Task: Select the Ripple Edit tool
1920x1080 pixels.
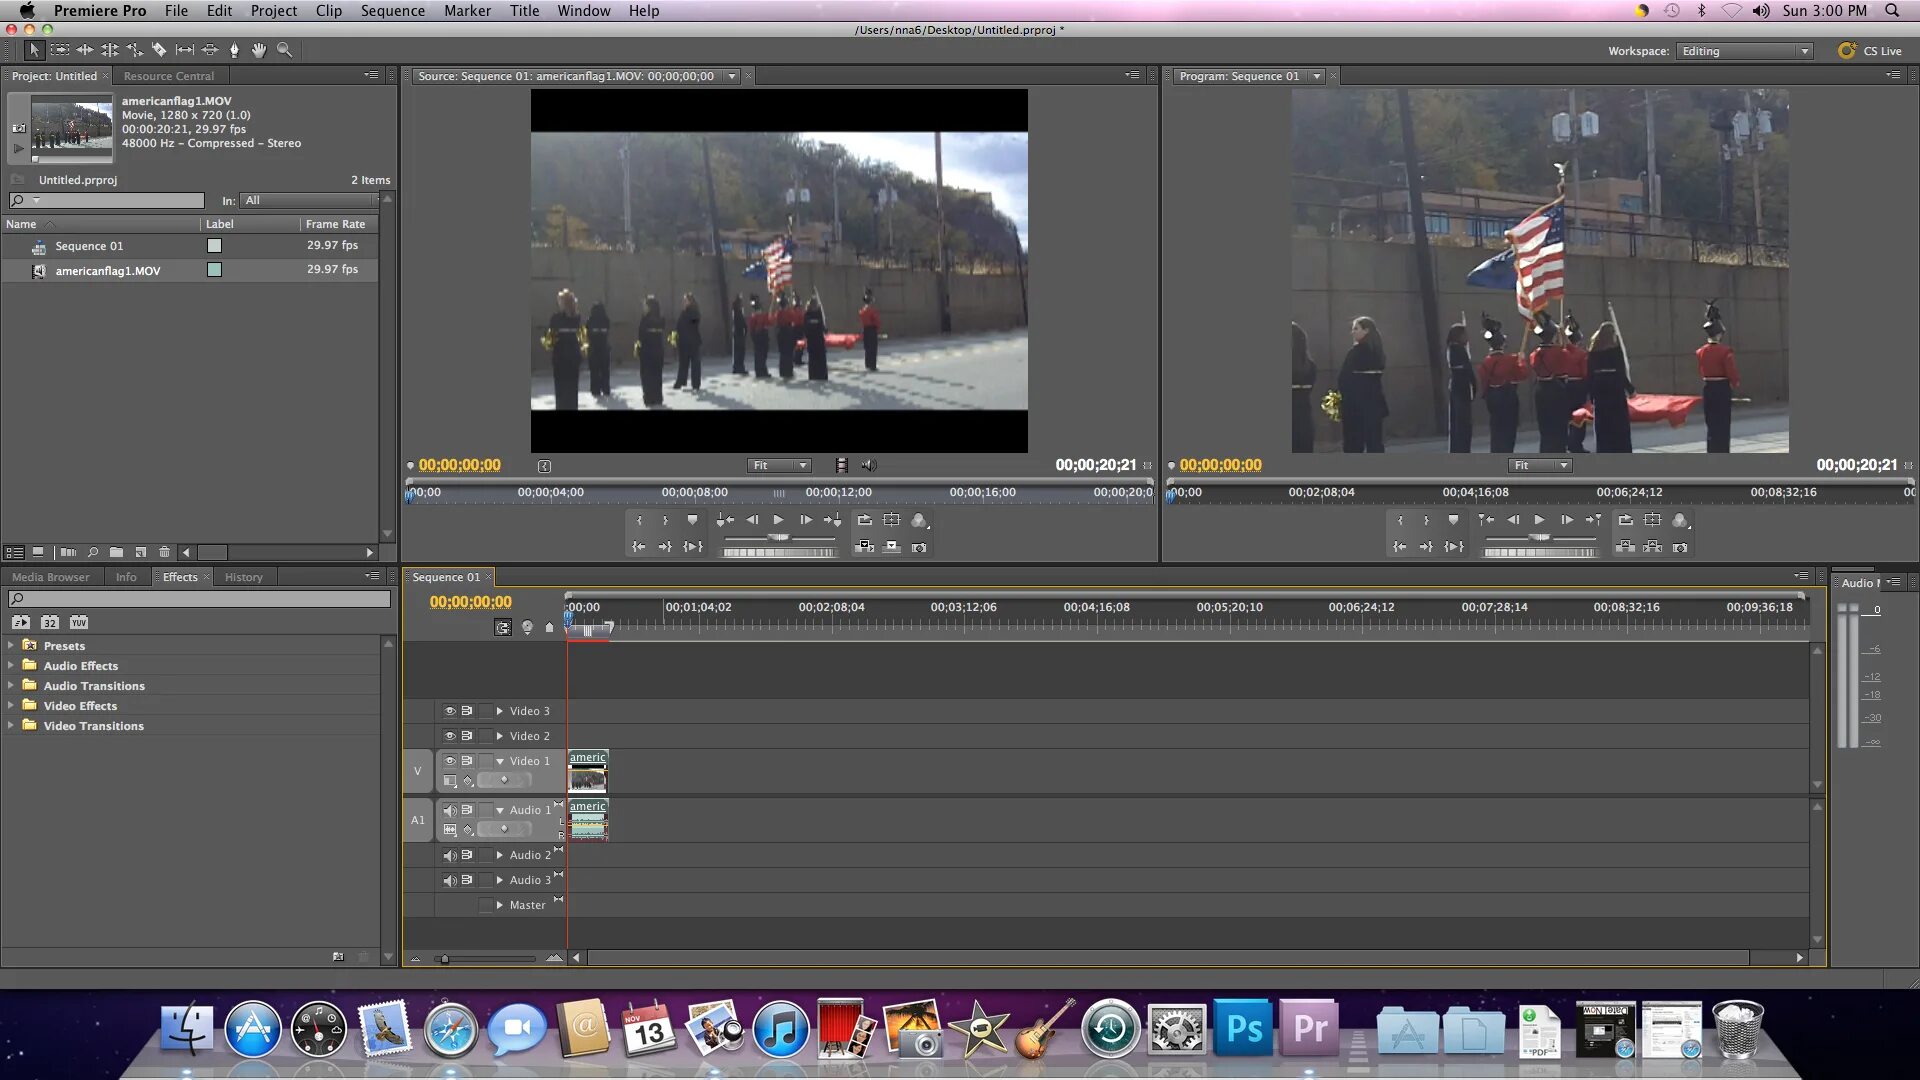Action: [85, 50]
